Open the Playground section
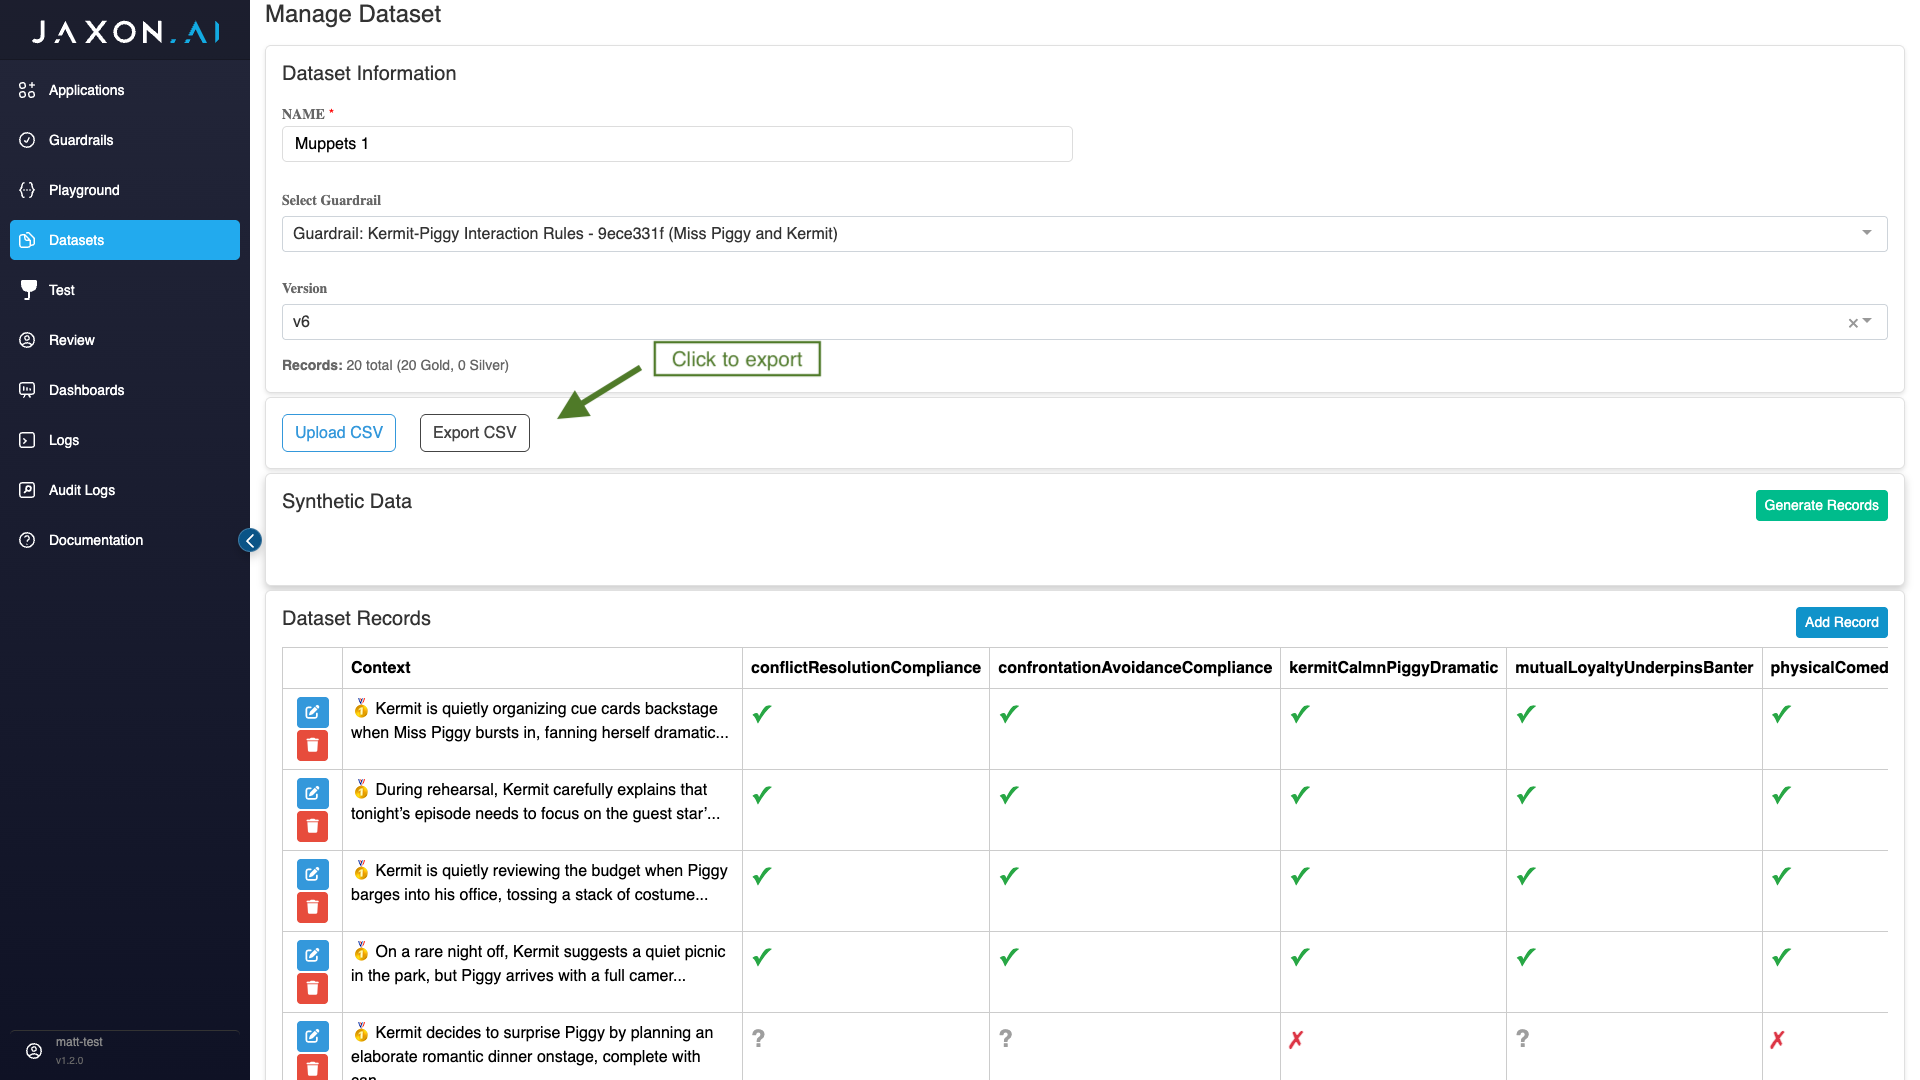Image resolution: width=1920 pixels, height=1080 pixels. coord(83,190)
